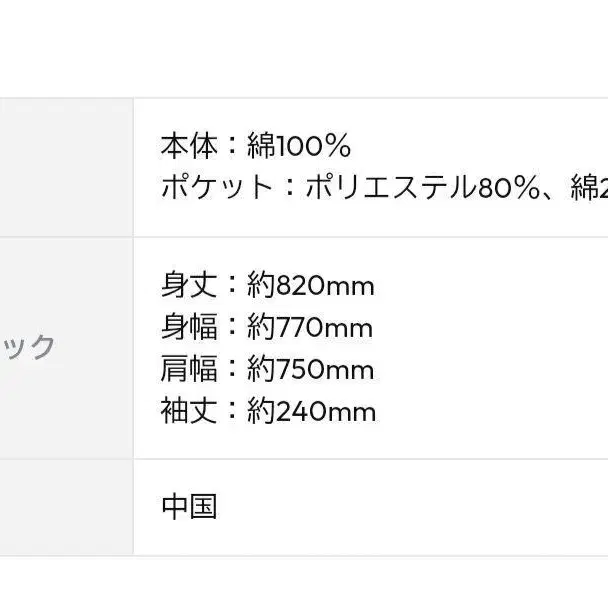Click the 袖丈 label

pos(189,411)
